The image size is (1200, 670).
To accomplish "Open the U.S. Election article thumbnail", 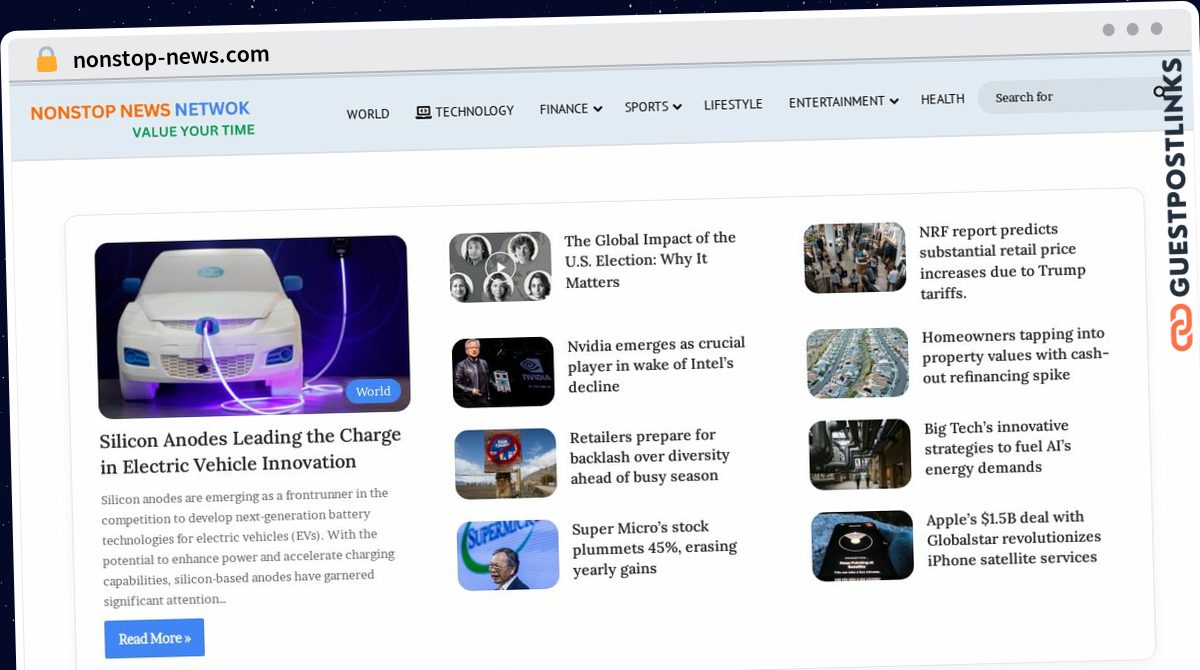I will tap(500, 267).
